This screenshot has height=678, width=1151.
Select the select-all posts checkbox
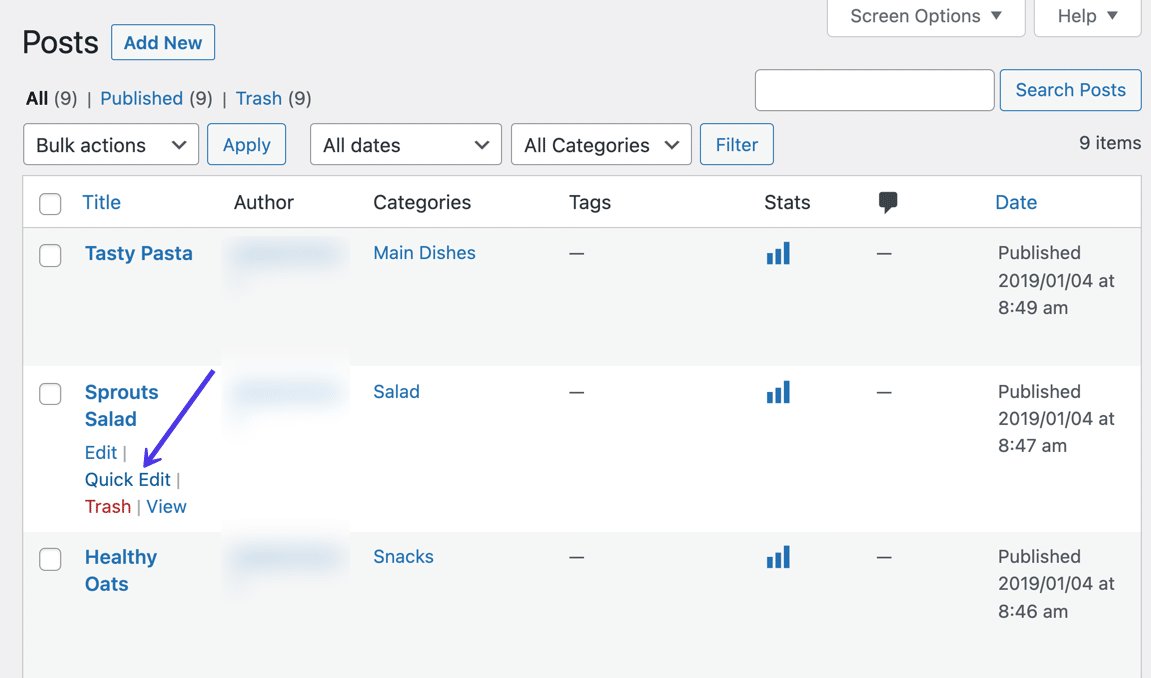coord(50,203)
